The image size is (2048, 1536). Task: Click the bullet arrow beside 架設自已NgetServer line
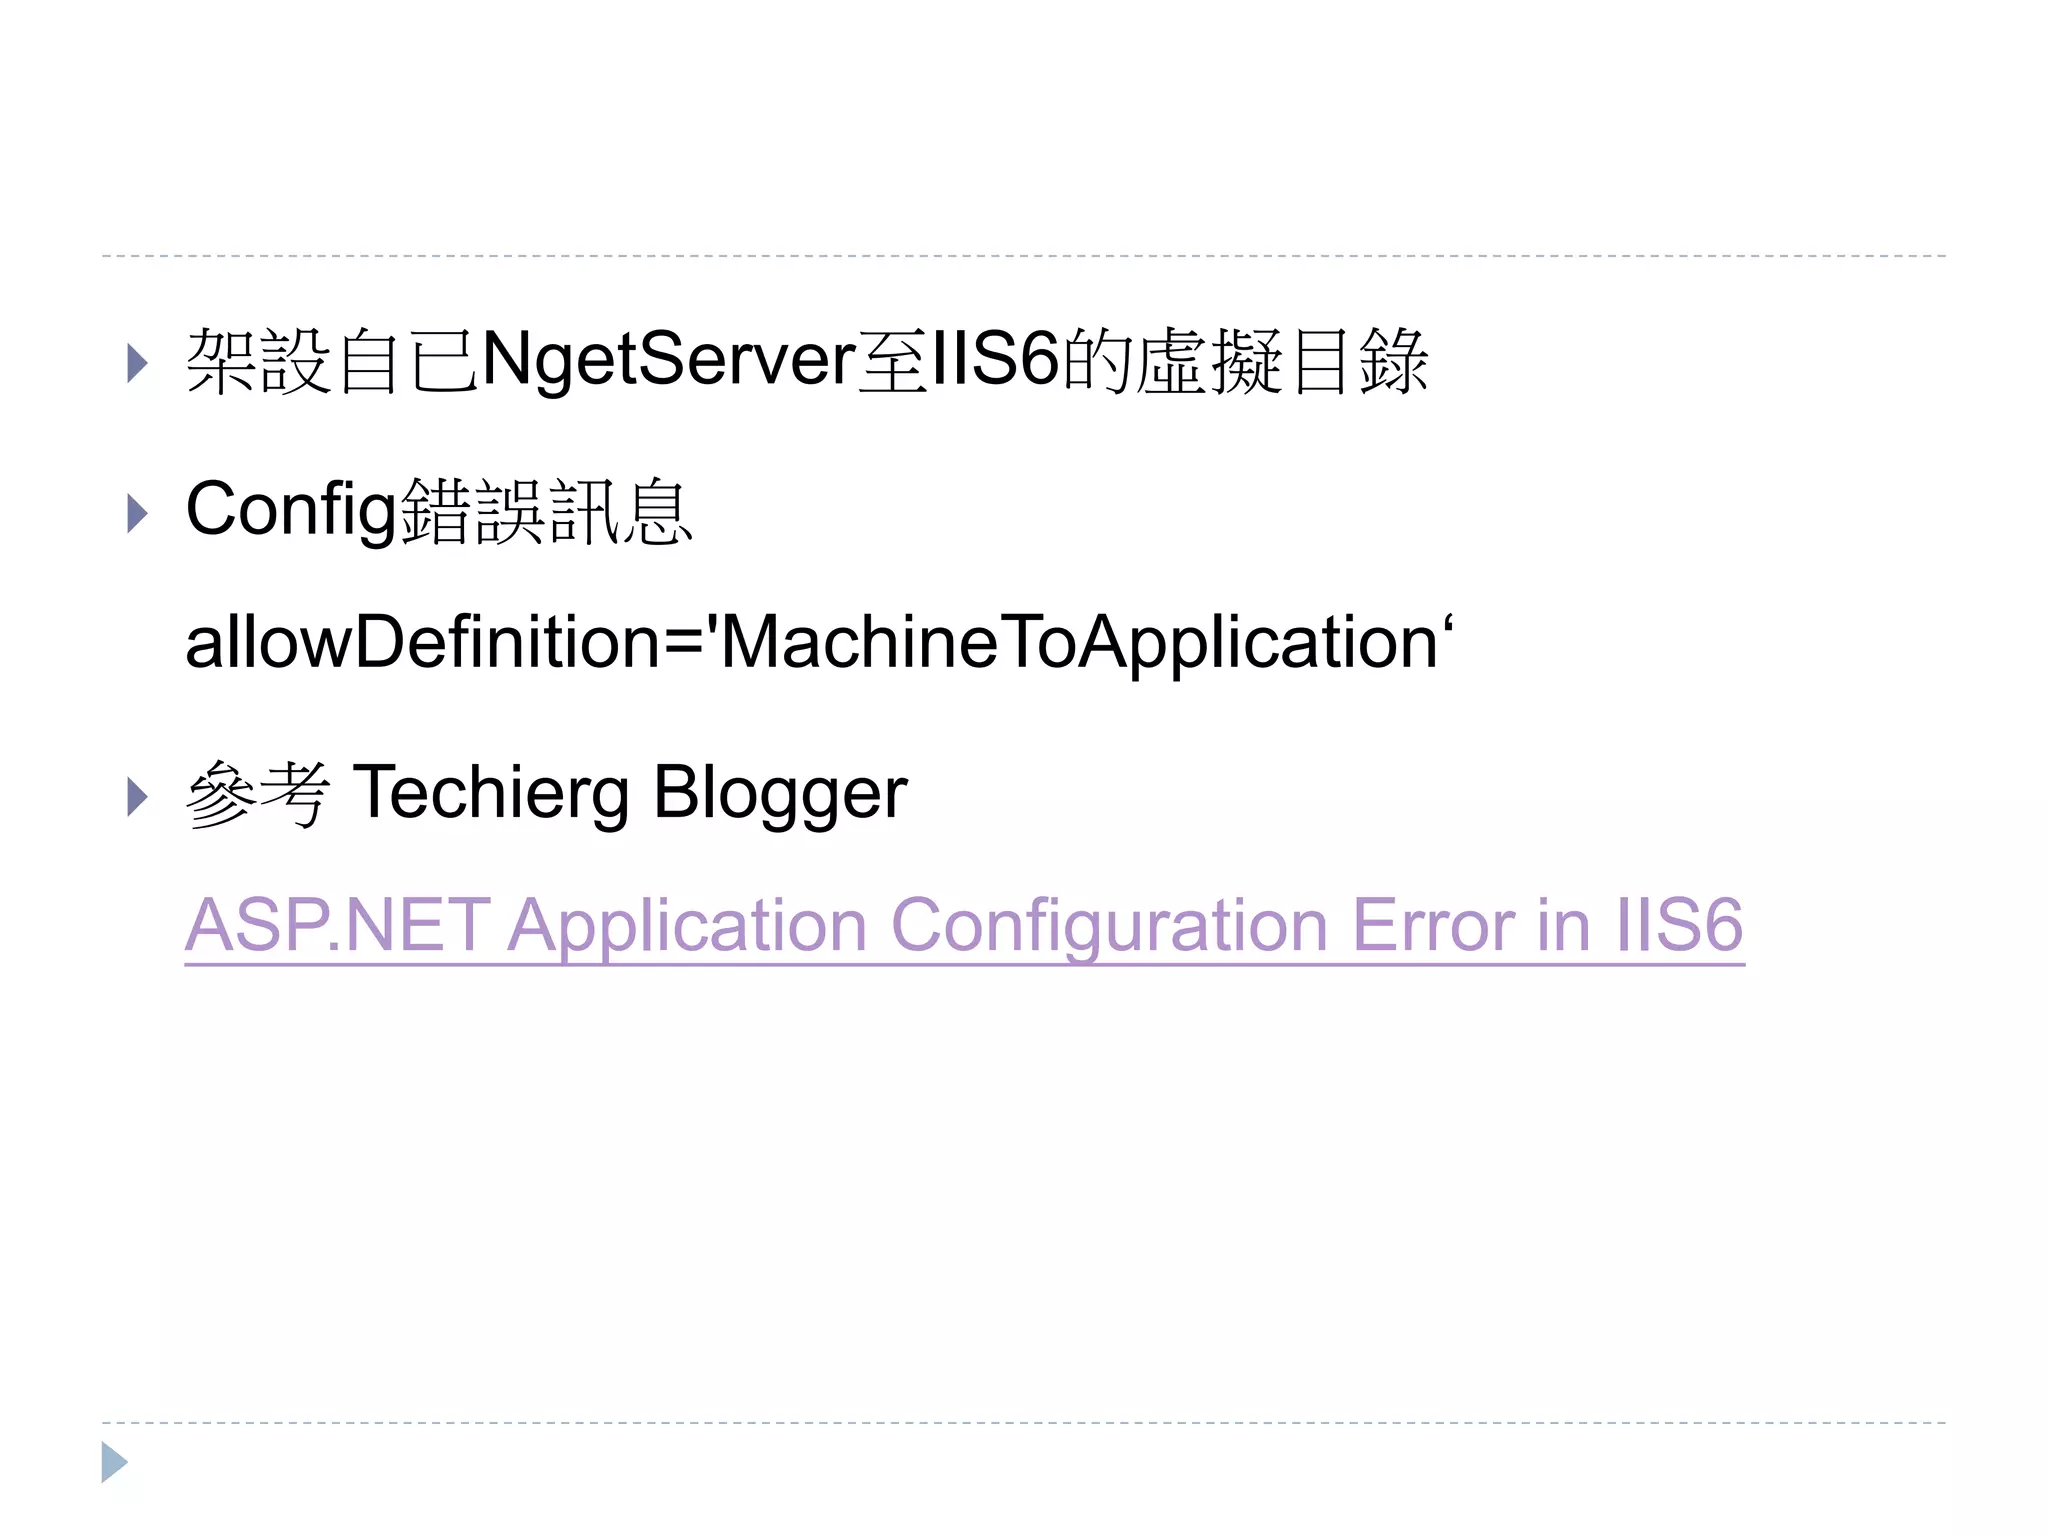click(138, 363)
